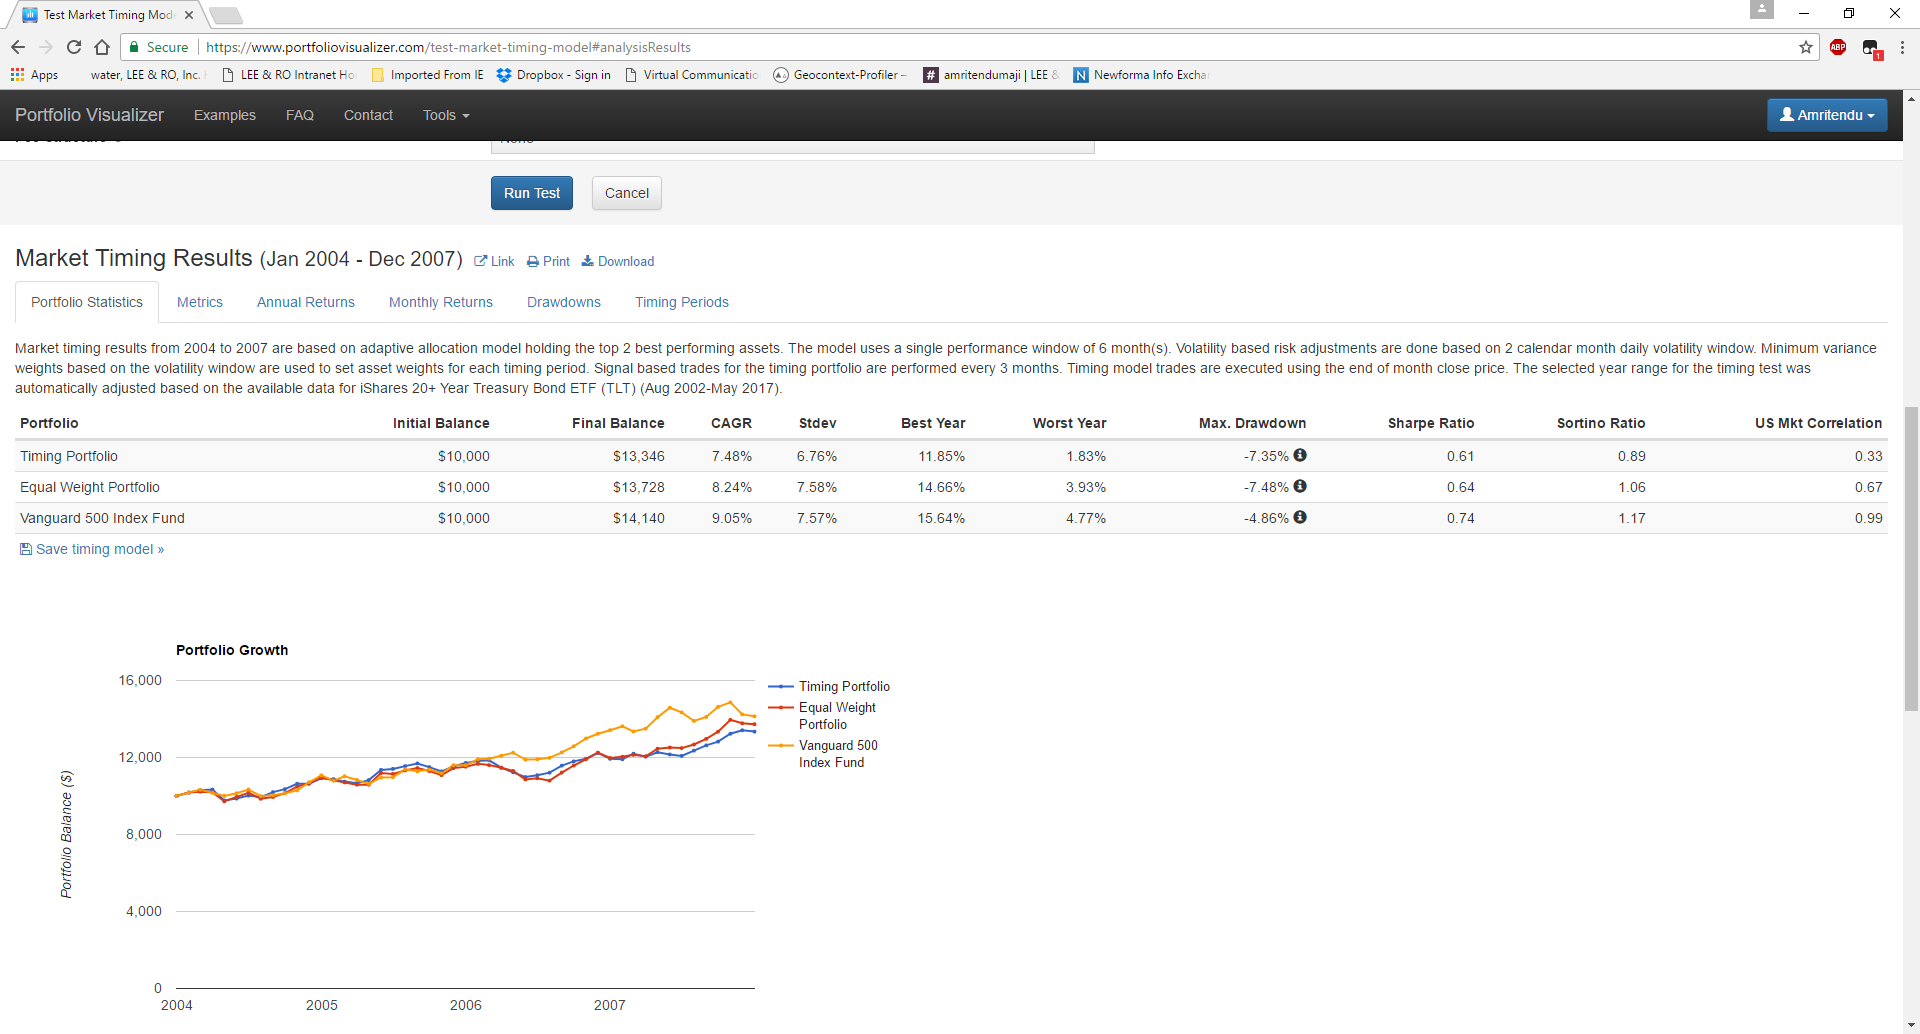Click the Timing Portfolio row label
Image resolution: width=1920 pixels, height=1034 pixels.
pyautogui.click(x=69, y=456)
